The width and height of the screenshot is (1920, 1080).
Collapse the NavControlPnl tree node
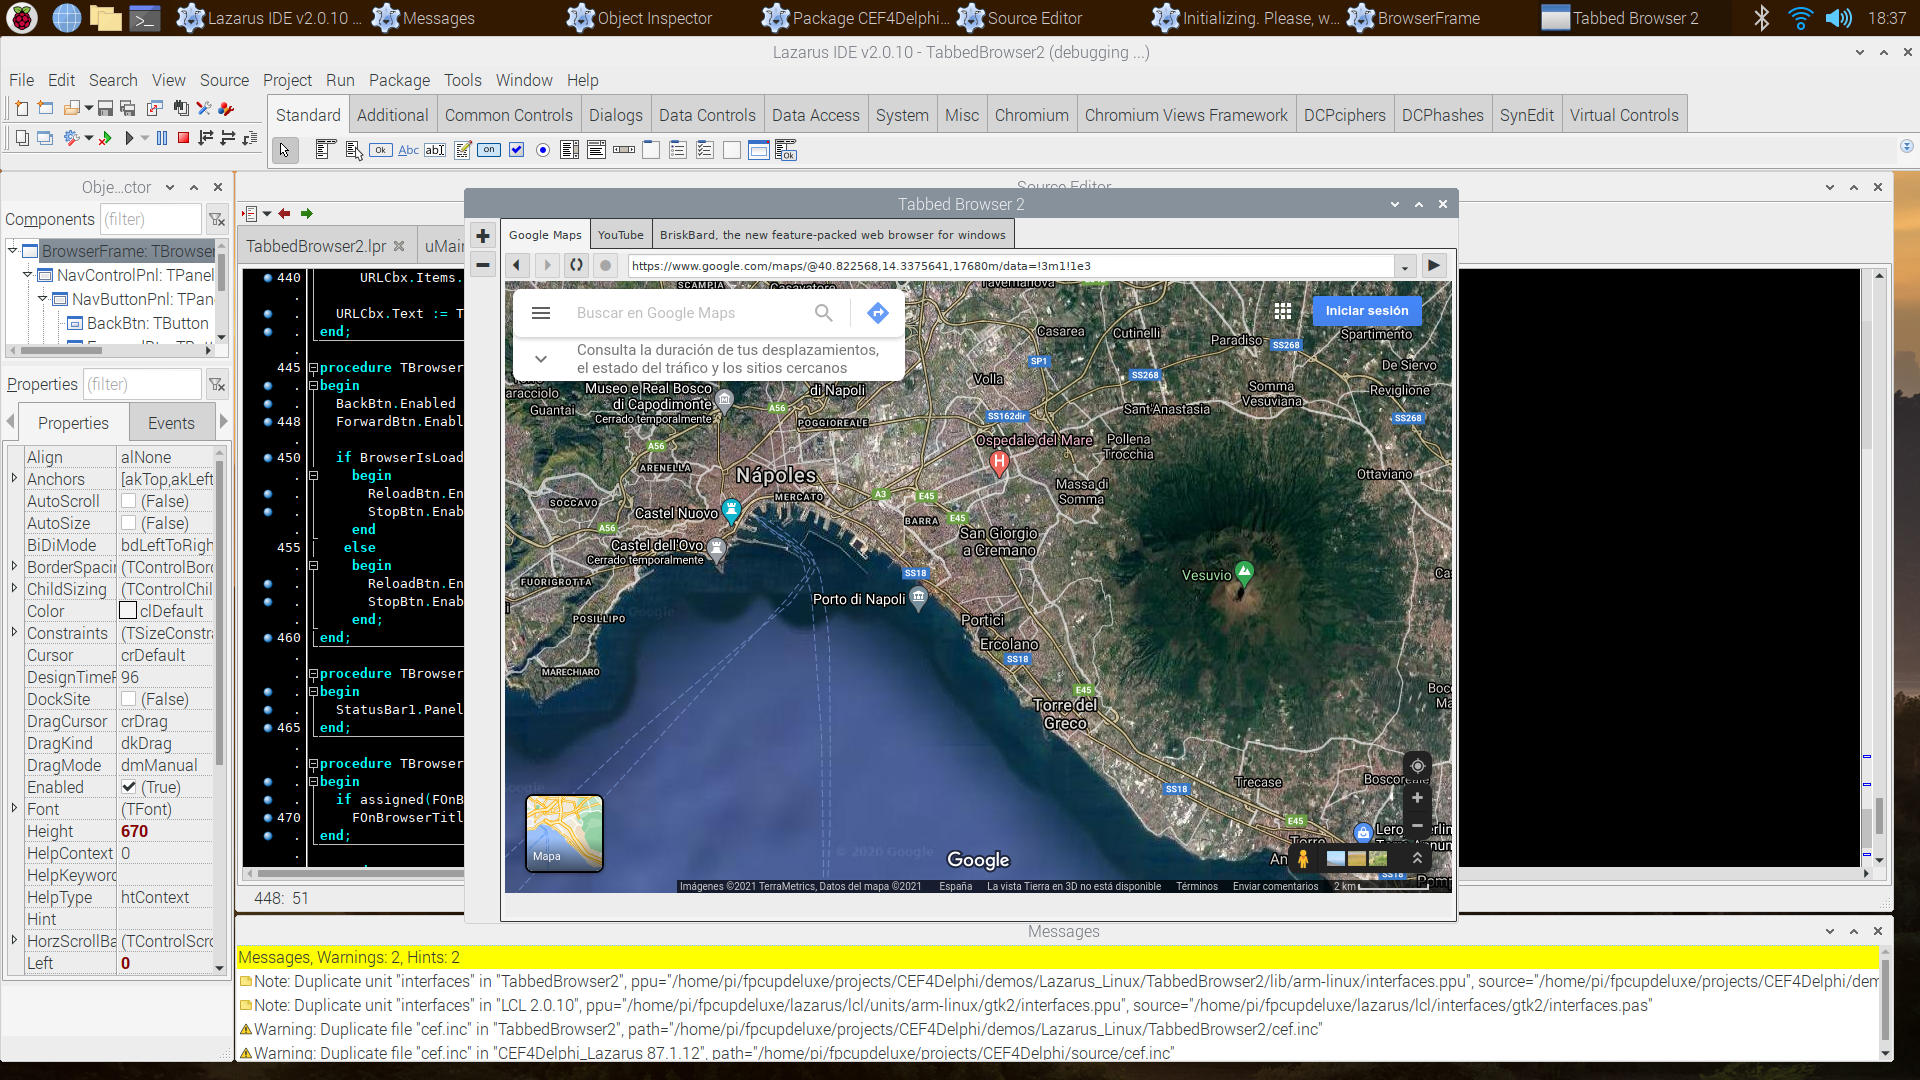(28, 275)
